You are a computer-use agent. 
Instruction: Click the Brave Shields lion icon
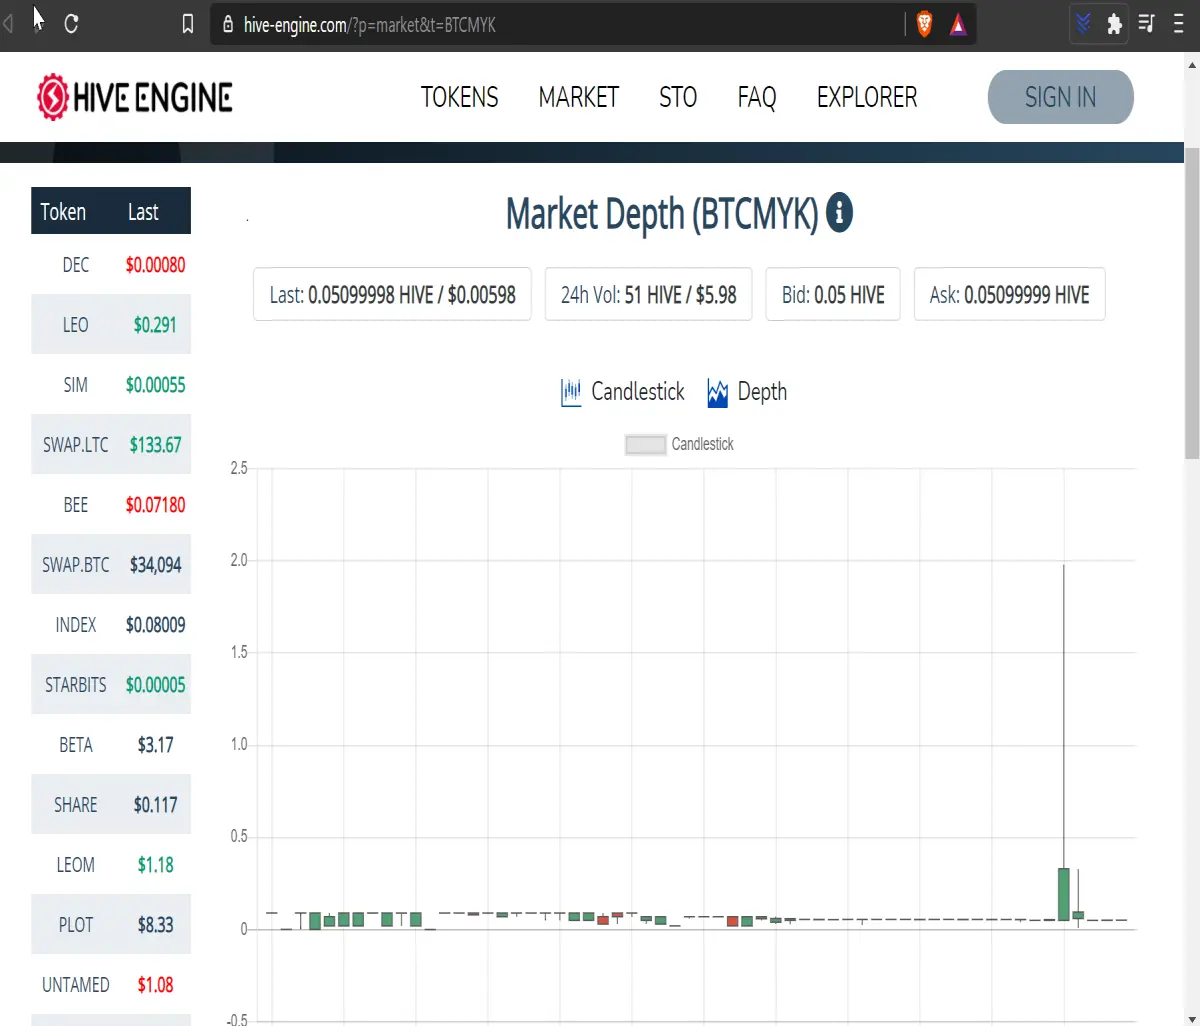[x=925, y=25]
